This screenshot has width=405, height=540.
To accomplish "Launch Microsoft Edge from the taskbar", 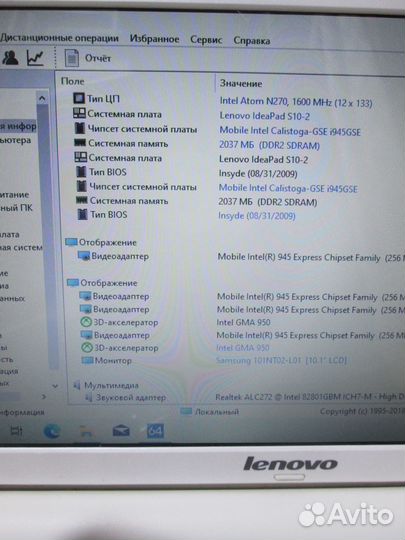I will pyautogui.click(x=52, y=431).
